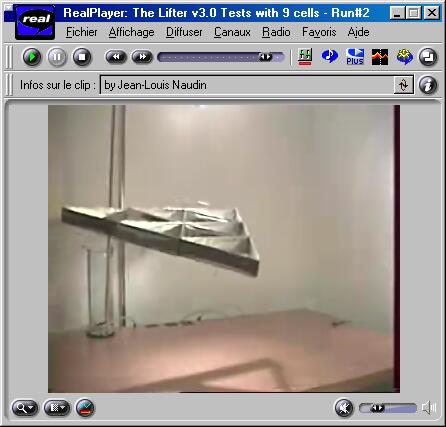Open the zoom magnifier dropdown
Viewport: 446px width, 427px height.
pyautogui.click(x=25, y=408)
